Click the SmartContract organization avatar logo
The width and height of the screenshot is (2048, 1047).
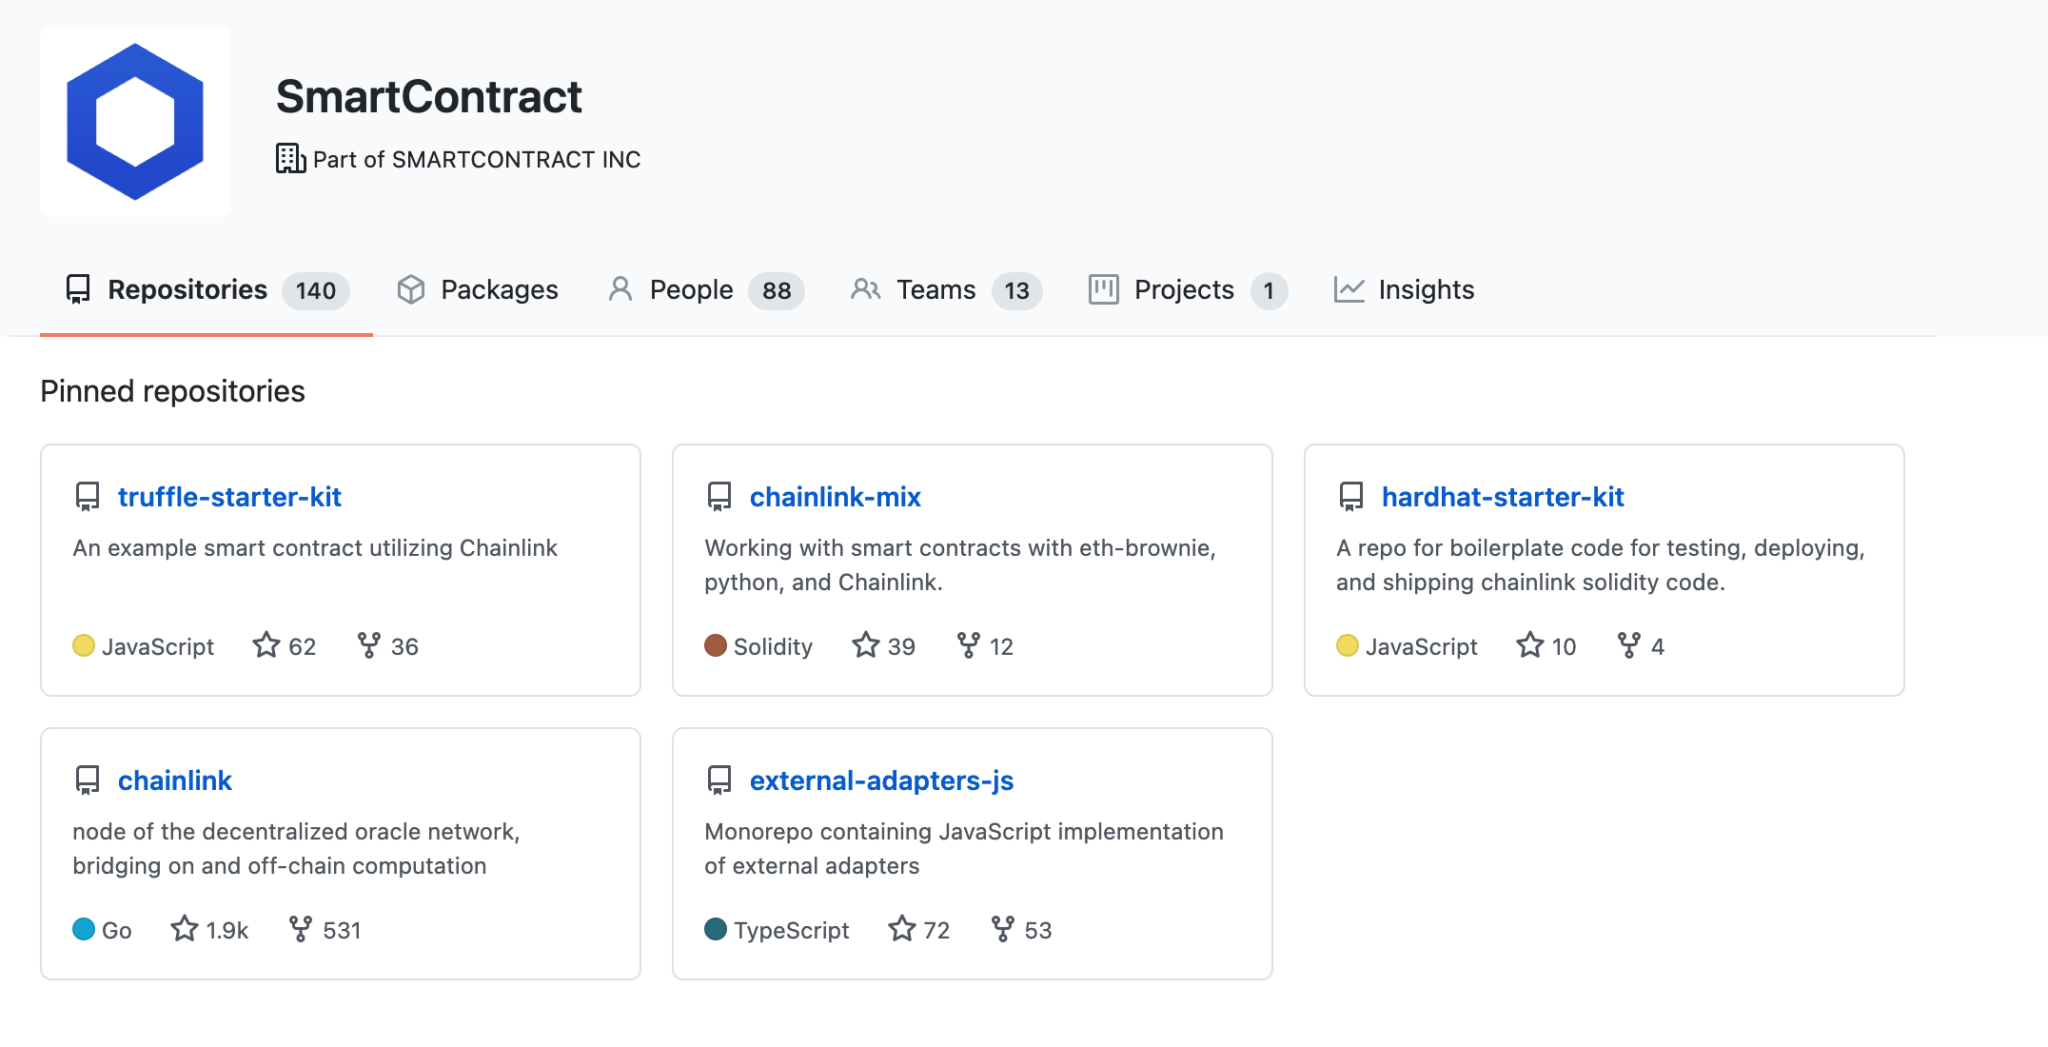point(135,121)
